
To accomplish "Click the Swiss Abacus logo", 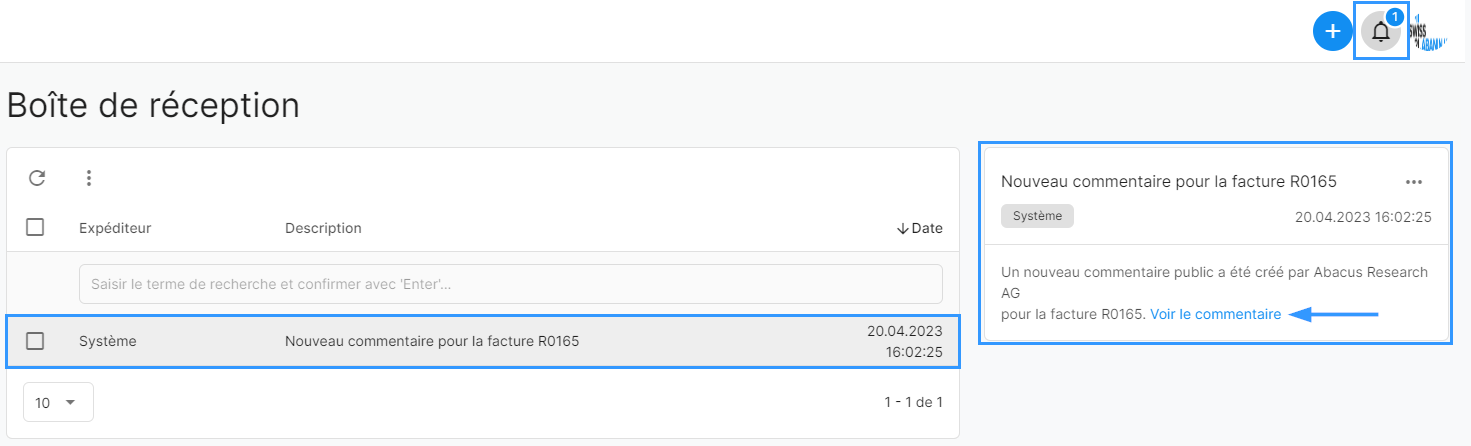I will pos(1434,33).
